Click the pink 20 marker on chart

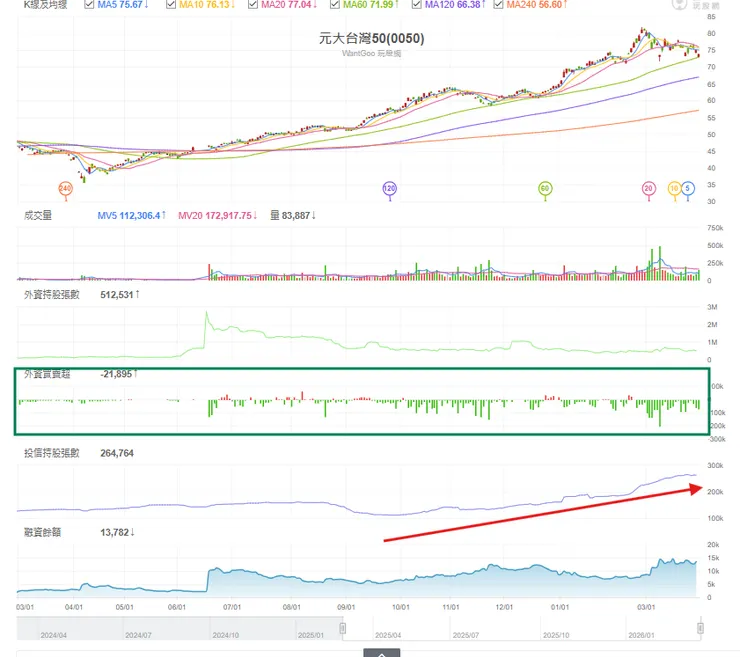click(x=649, y=189)
